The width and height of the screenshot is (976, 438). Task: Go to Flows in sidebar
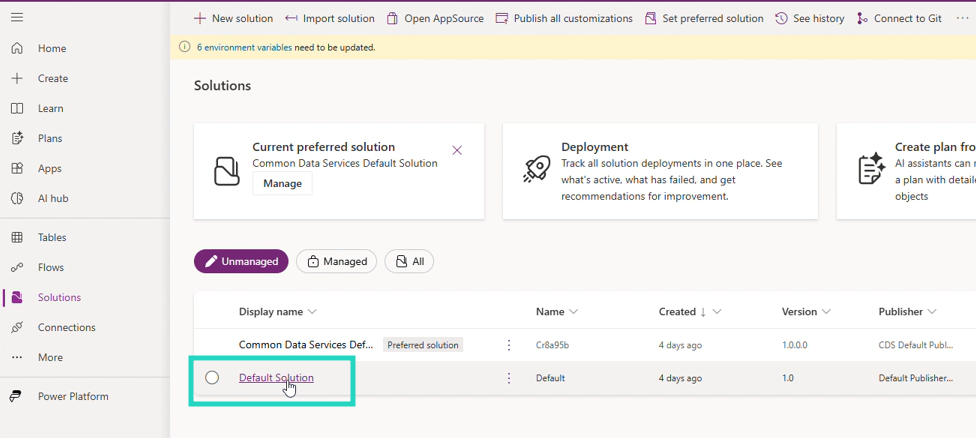click(x=50, y=267)
